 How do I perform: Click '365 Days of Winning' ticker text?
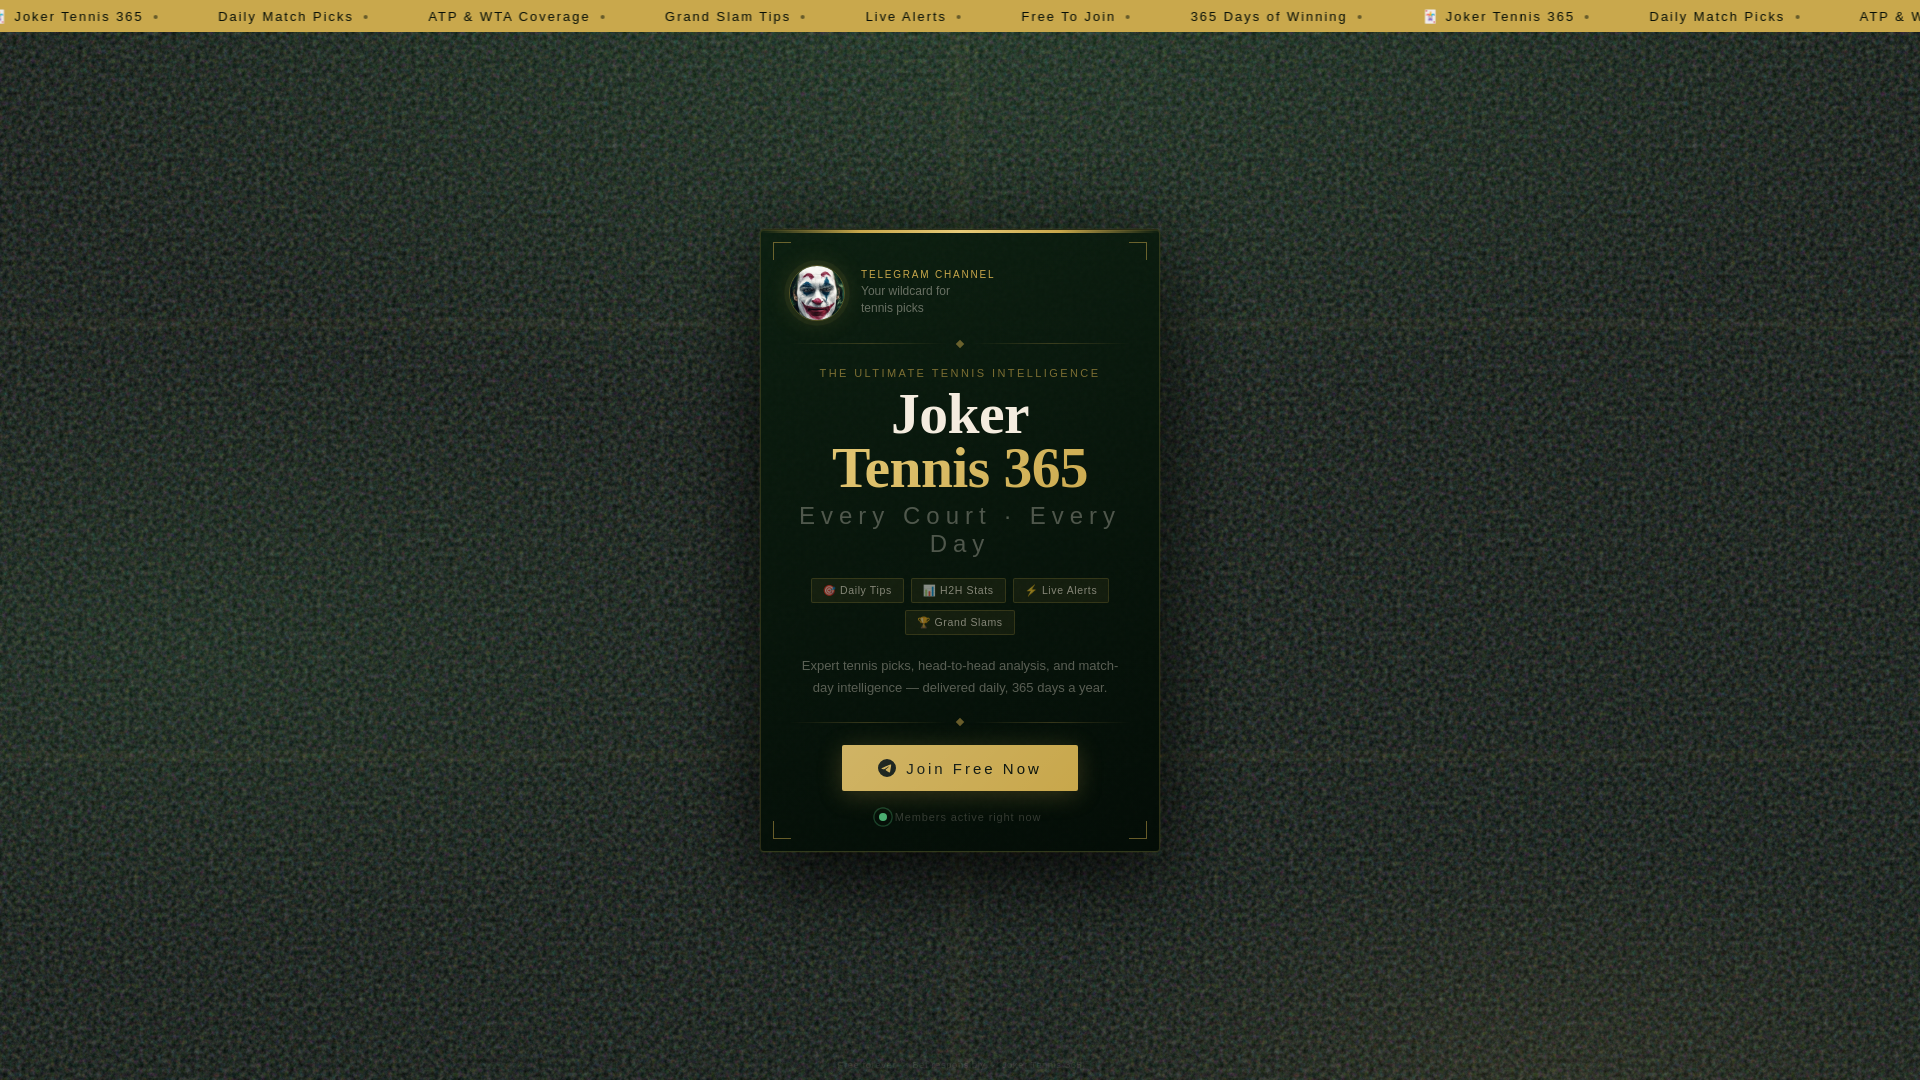1268,16
